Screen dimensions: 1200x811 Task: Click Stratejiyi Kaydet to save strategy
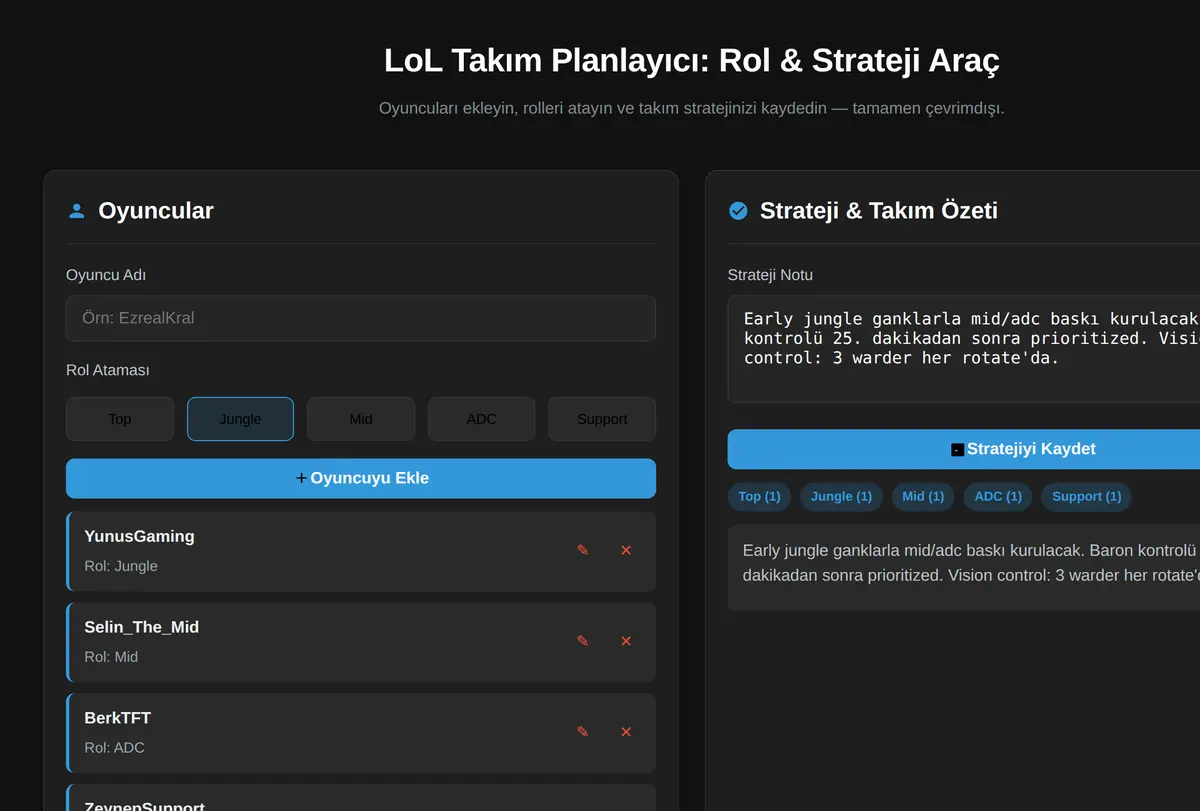964,449
